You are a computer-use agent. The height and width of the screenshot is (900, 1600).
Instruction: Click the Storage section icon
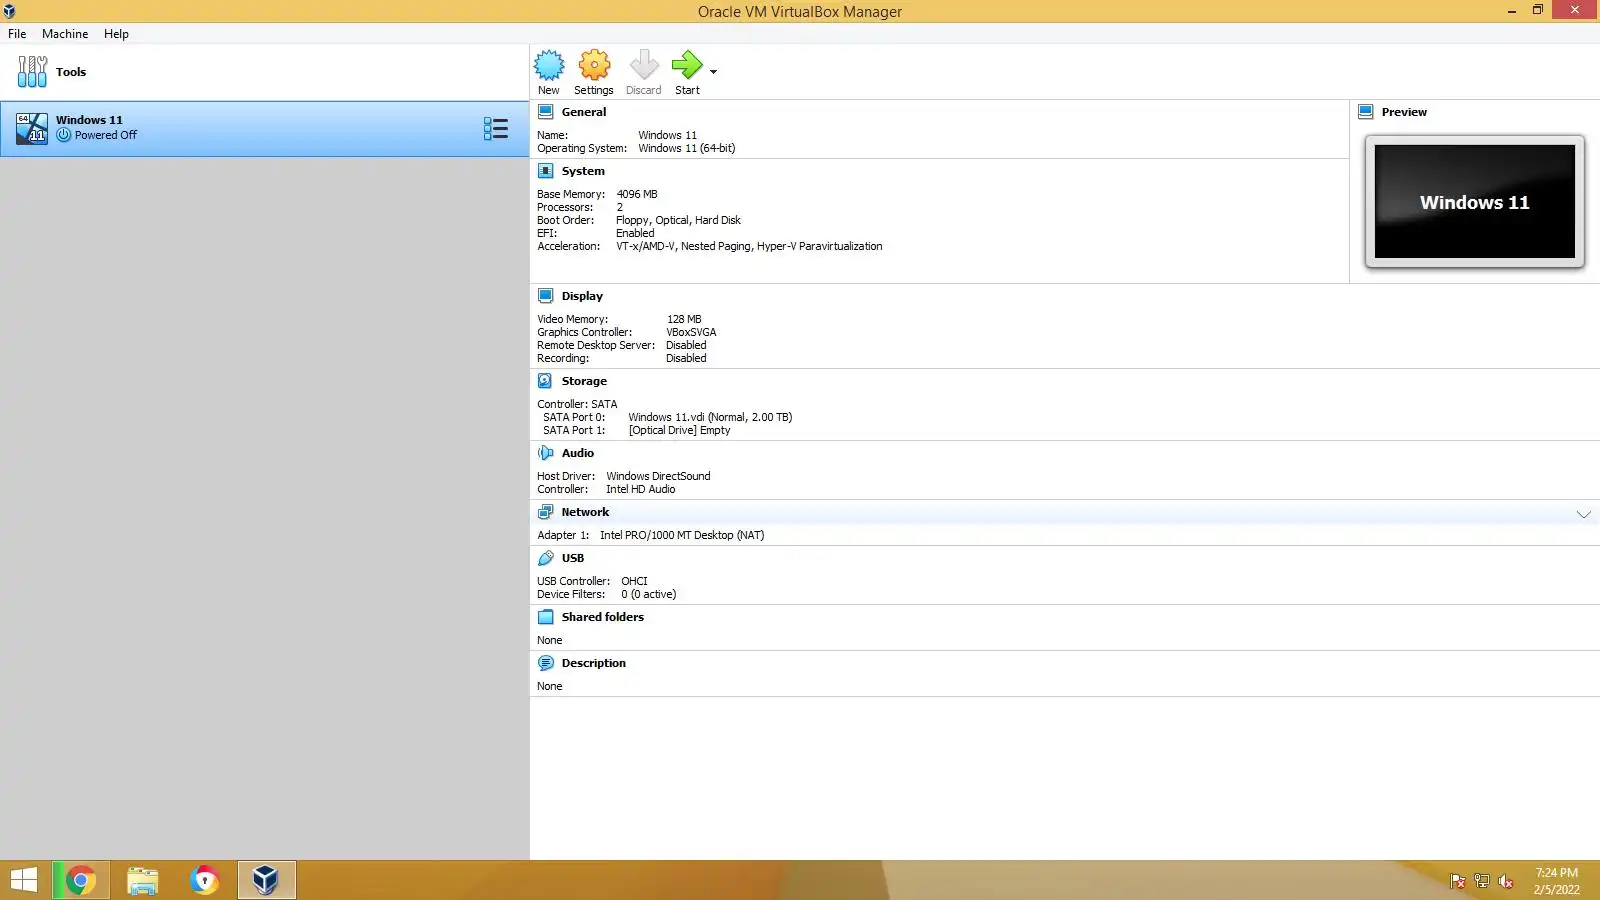click(x=546, y=381)
